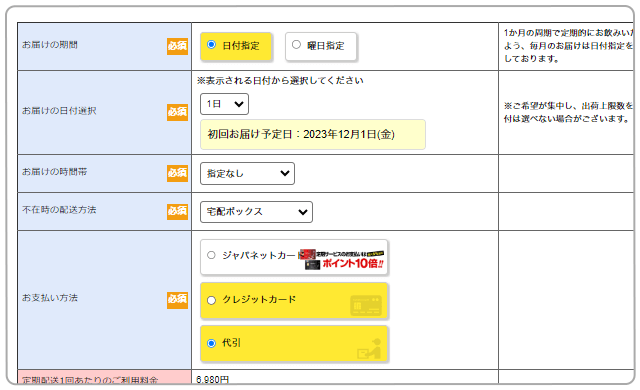Click the 必須 badge beside 不在時の配送方法
The width and height of the screenshot is (640, 390).
177,211
